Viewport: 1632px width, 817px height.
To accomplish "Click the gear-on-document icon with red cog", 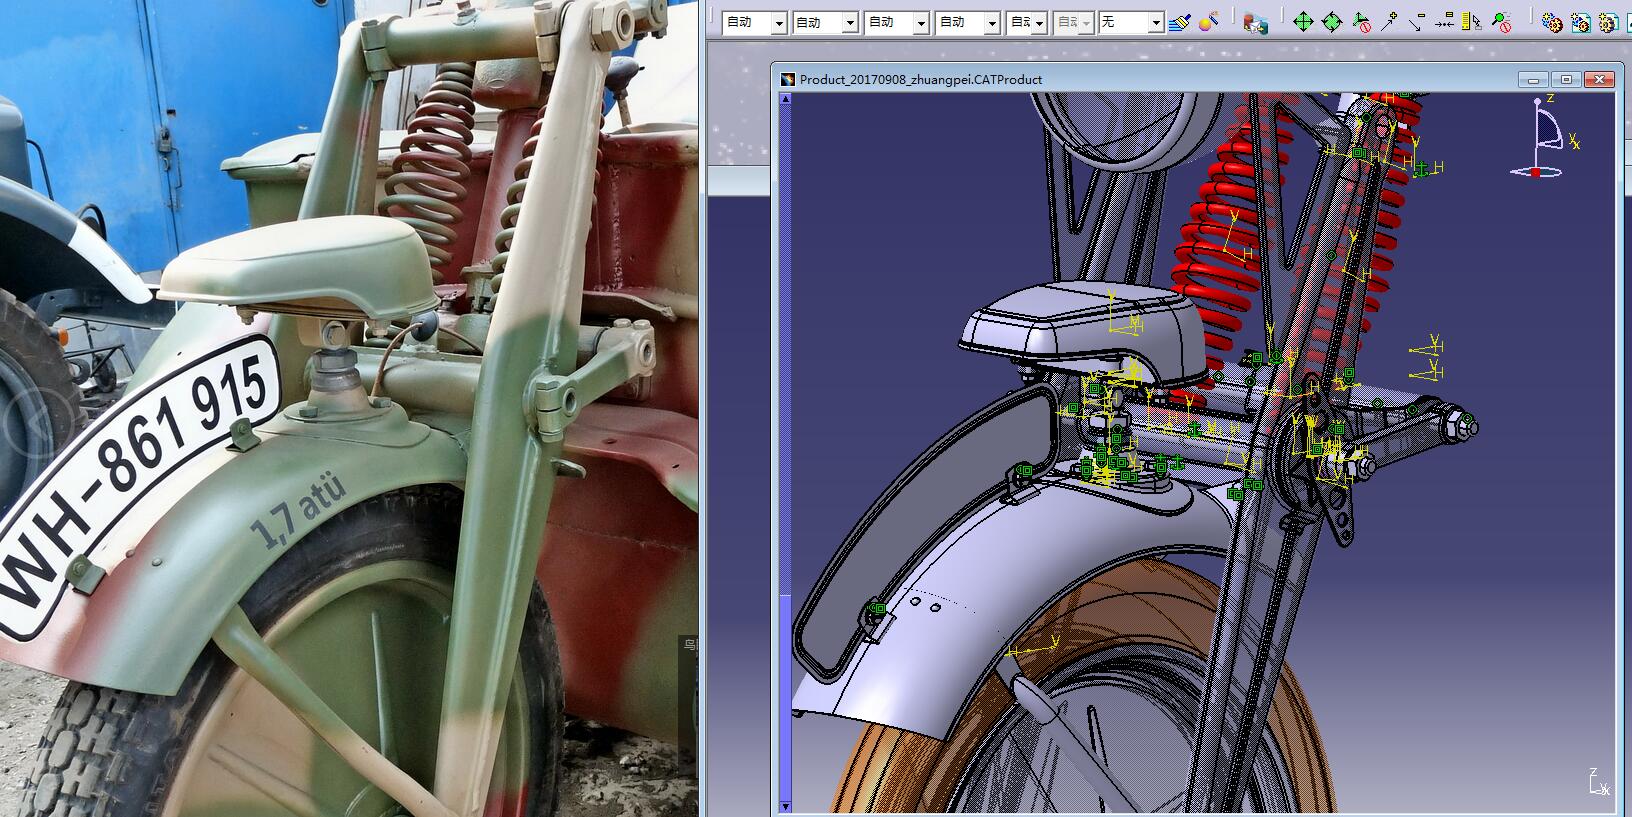I will (x=1580, y=22).
